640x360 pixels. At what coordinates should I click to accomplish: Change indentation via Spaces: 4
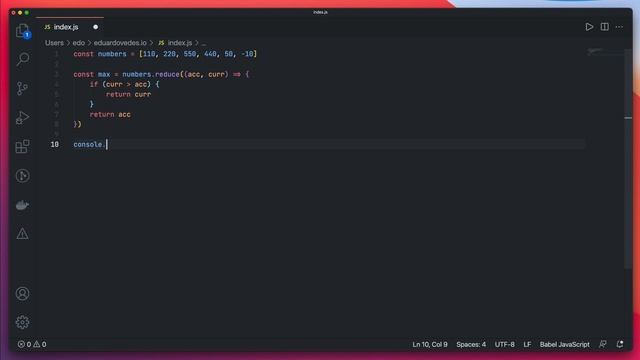(x=471, y=344)
